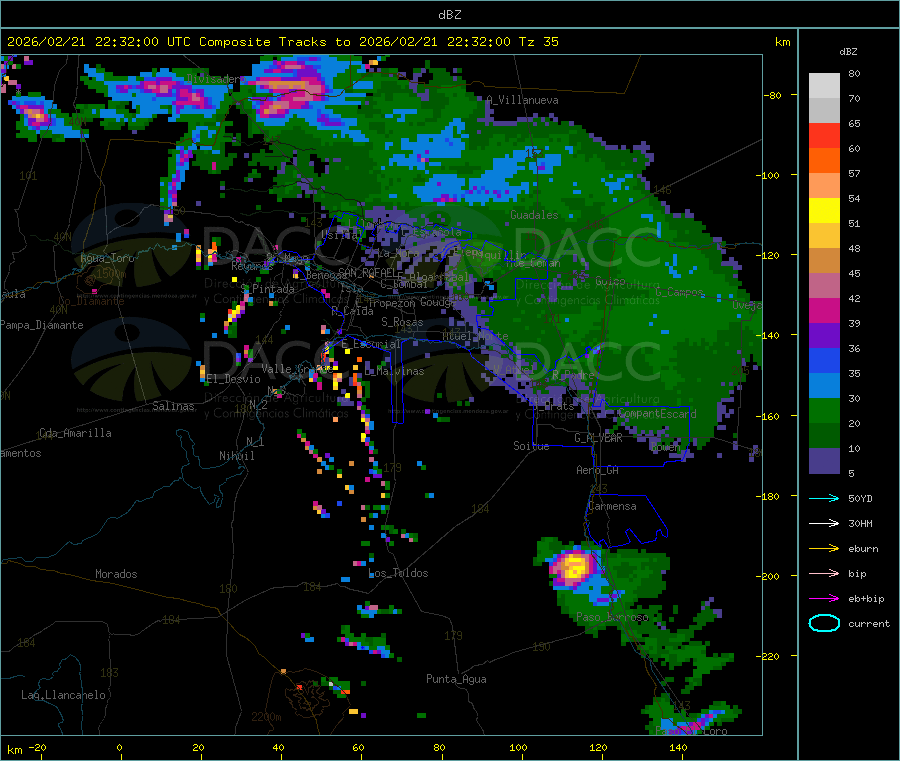This screenshot has height=761, width=900.
Task: Click the 'Los_Toldos' map label
Action: pos(398,573)
